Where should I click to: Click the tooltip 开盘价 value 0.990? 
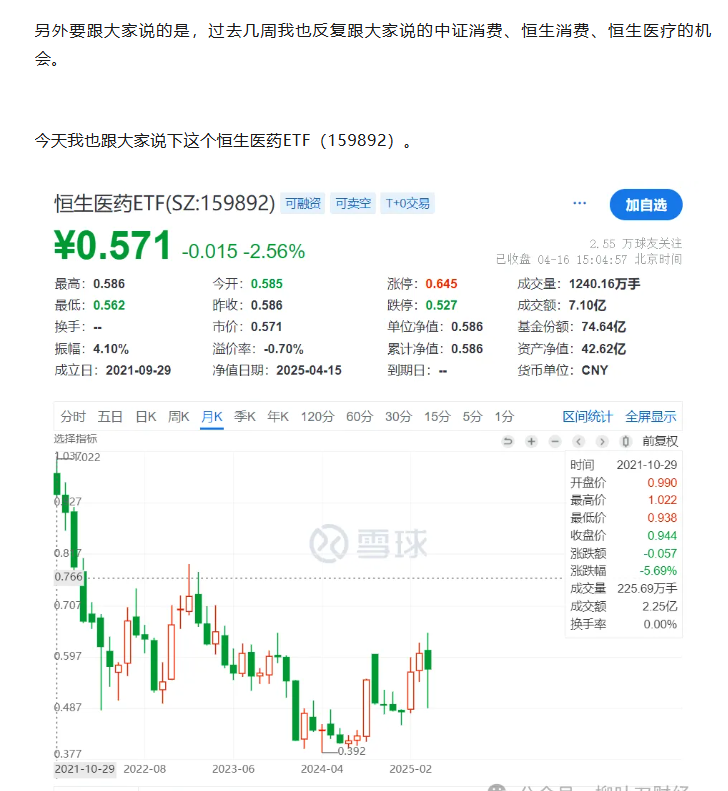click(662, 483)
